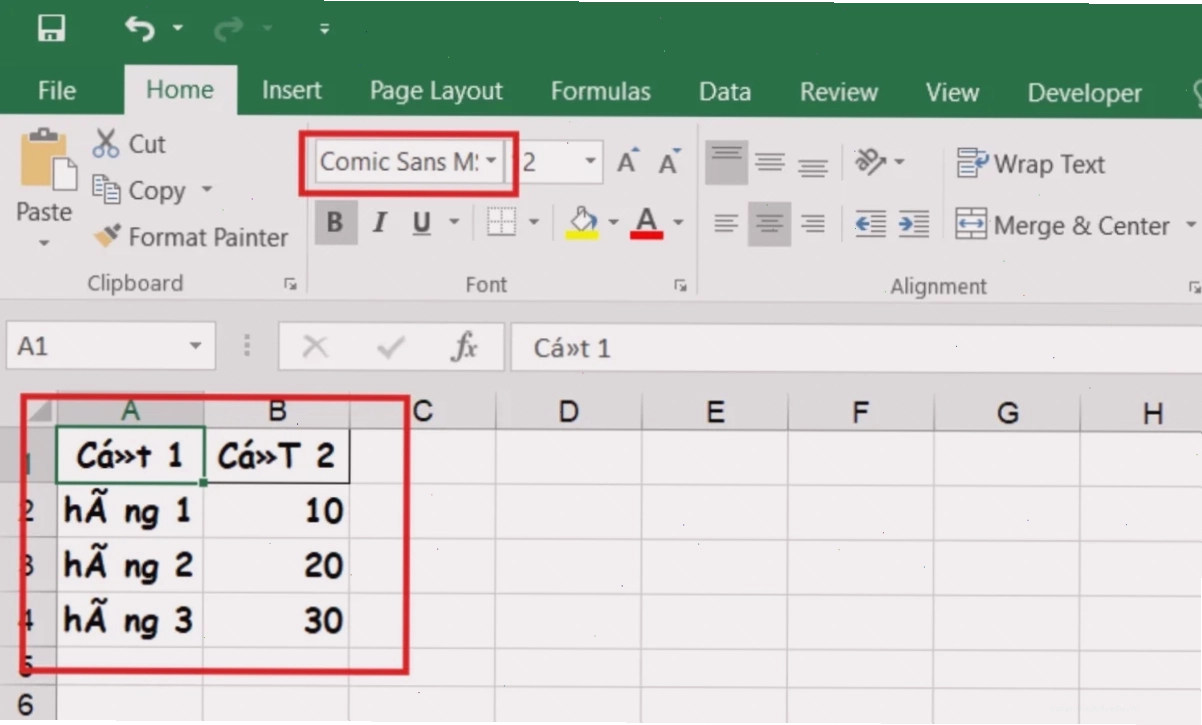Toggle Bold formatting

point(335,223)
